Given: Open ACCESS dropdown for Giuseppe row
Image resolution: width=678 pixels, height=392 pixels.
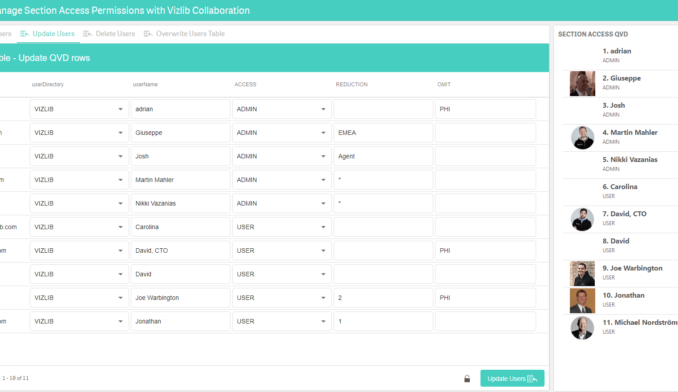Looking at the screenshot, I should 282,133.
